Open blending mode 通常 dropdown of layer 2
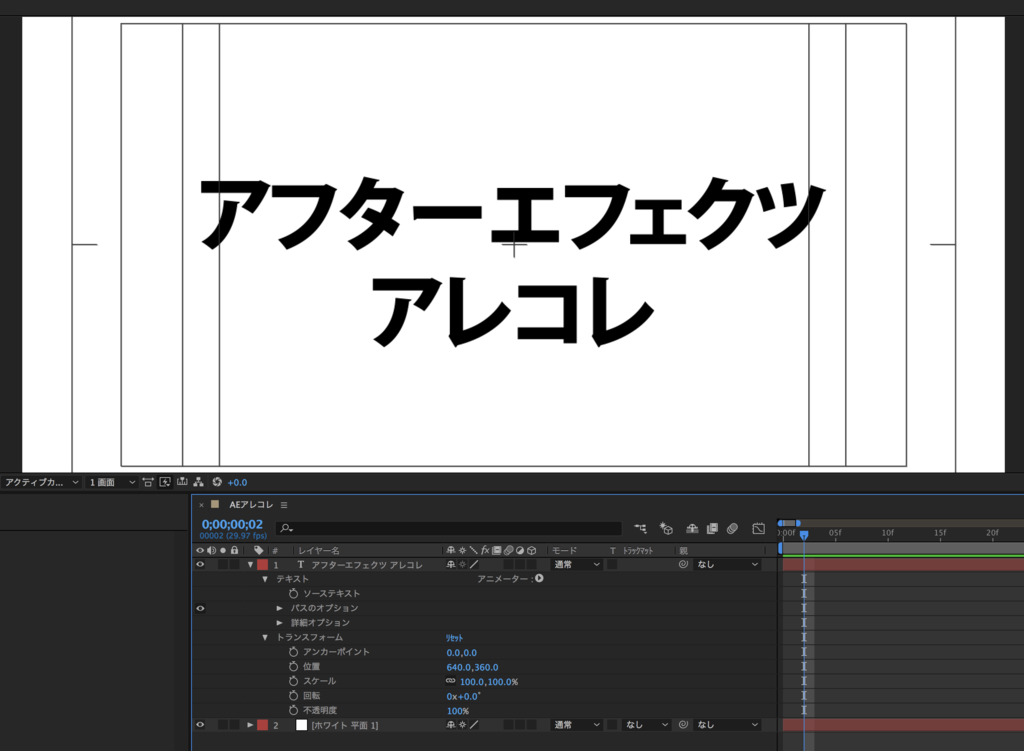The width and height of the screenshot is (1024, 751). coord(577,724)
